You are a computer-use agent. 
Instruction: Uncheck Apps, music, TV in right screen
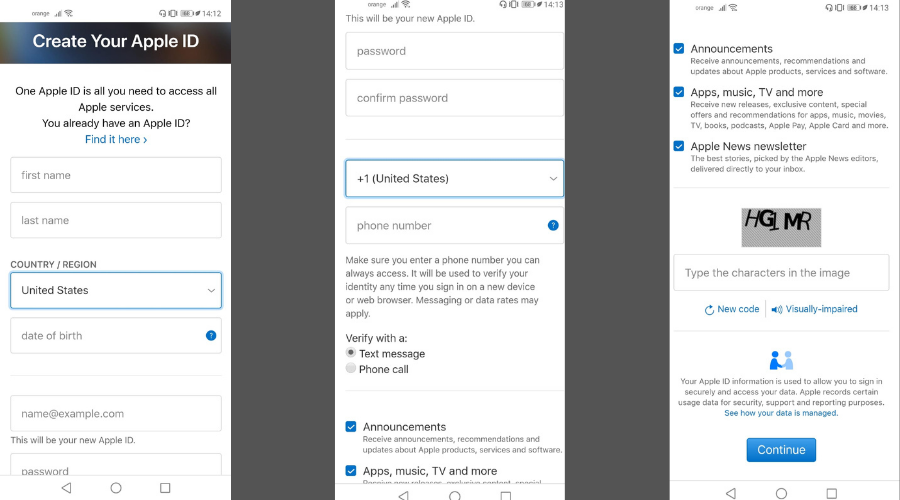coord(679,92)
